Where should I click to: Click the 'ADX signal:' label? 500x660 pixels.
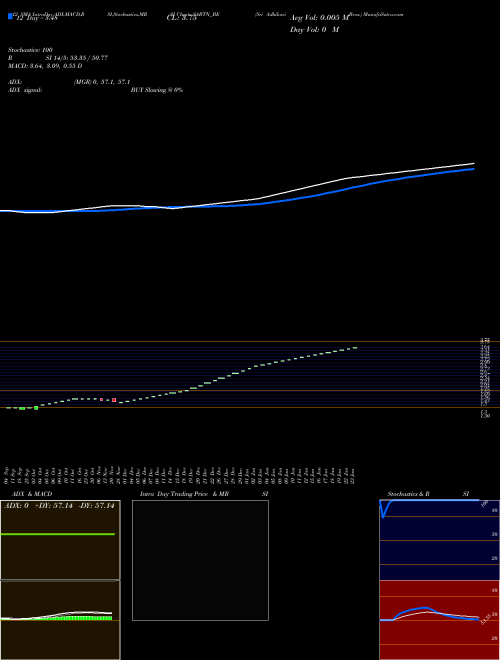25,90
